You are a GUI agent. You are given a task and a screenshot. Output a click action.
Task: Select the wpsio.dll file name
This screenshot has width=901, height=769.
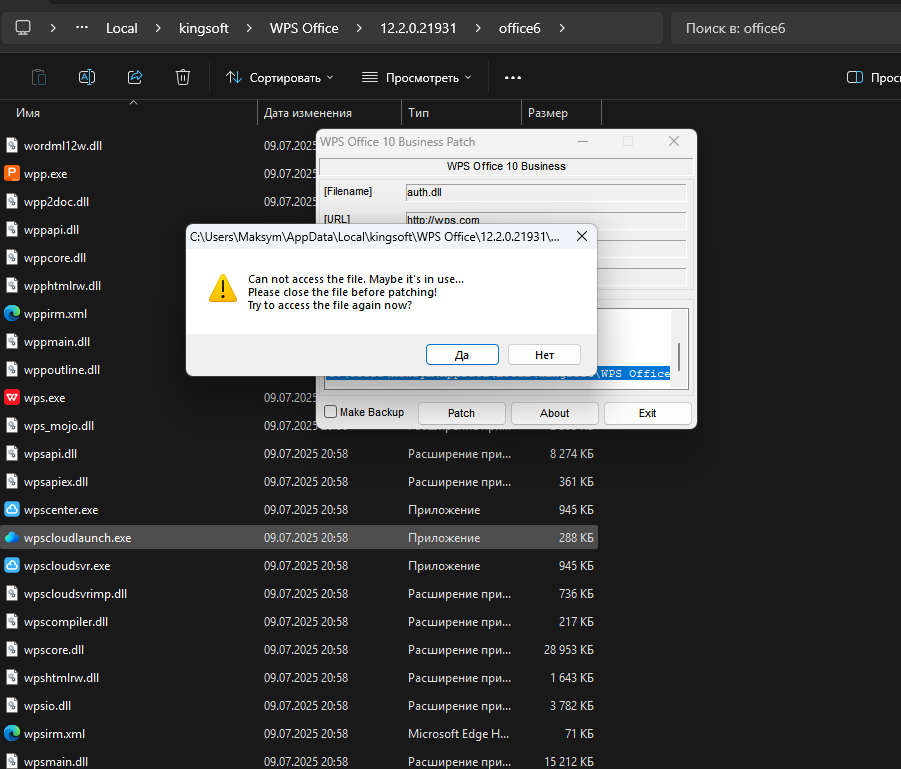pyautogui.click(x=48, y=706)
